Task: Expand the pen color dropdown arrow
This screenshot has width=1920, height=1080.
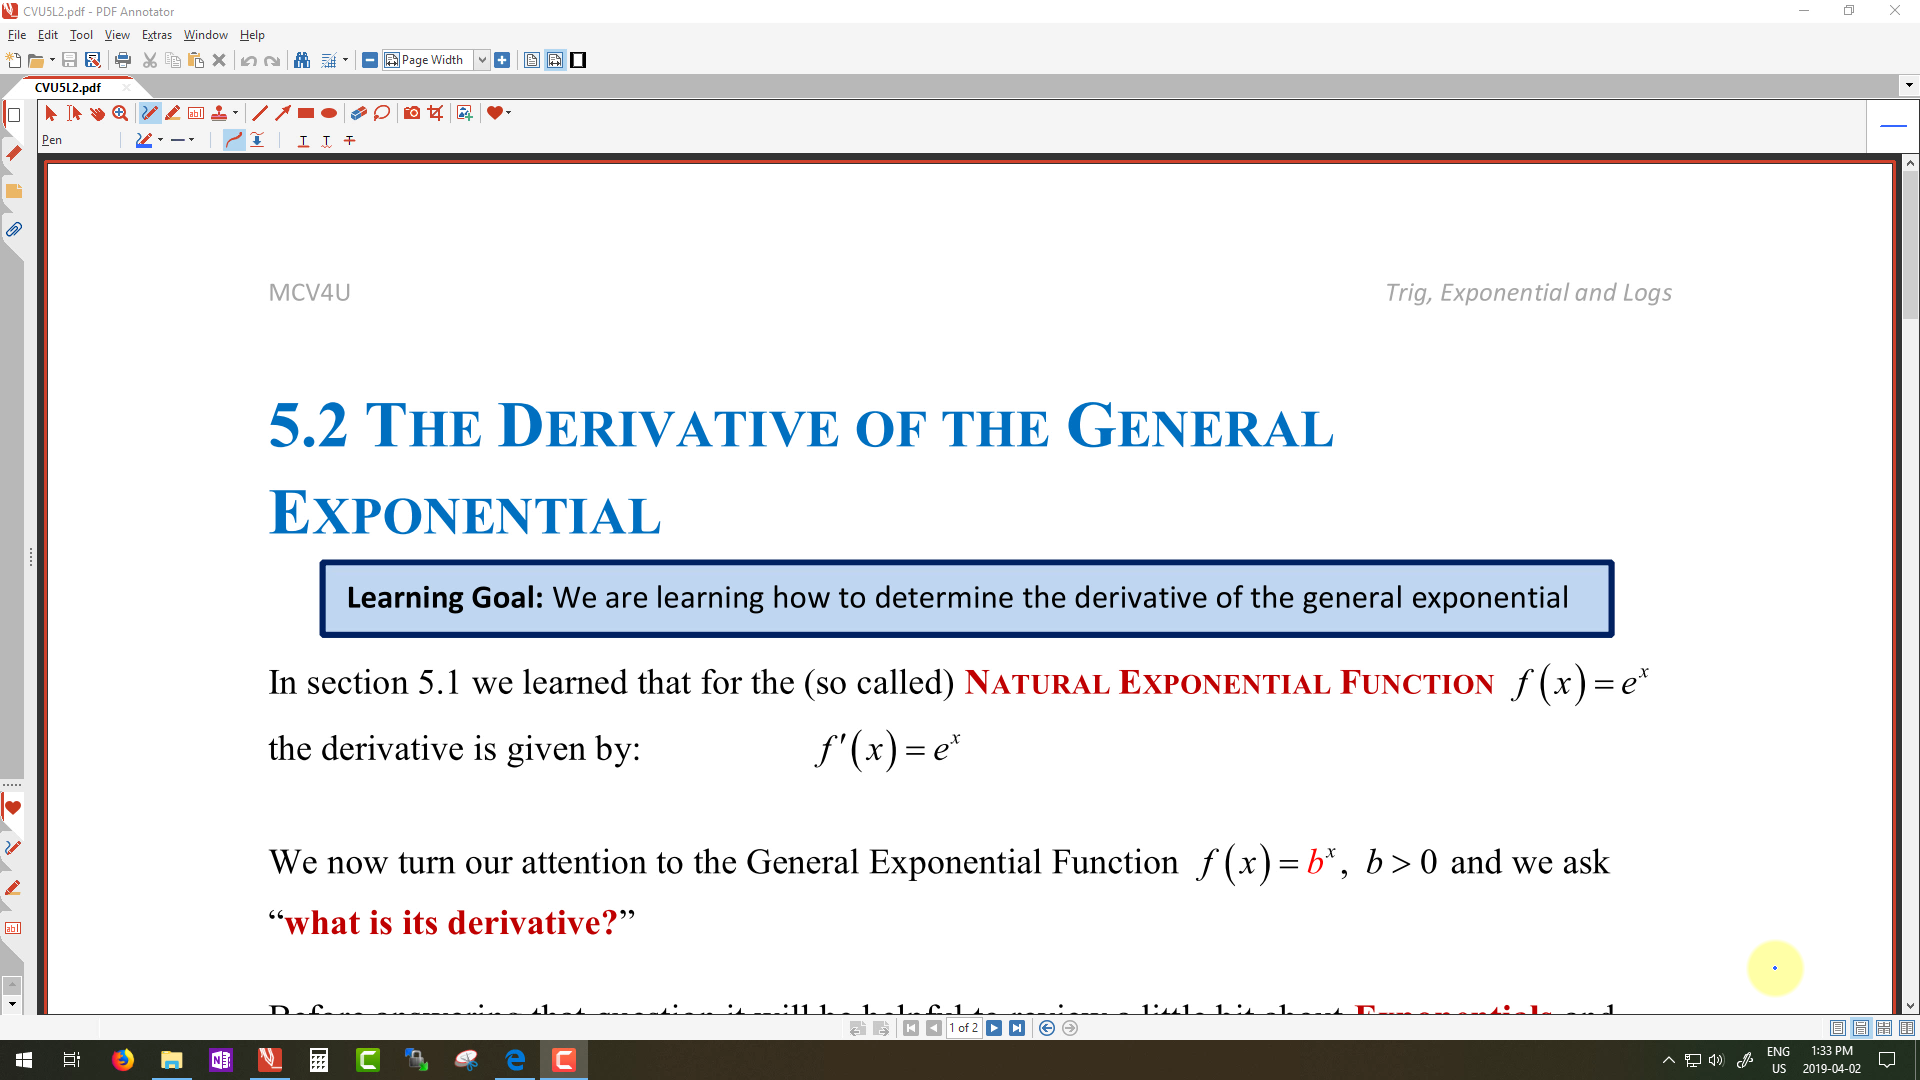Action: pyautogui.click(x=161, y=140)
